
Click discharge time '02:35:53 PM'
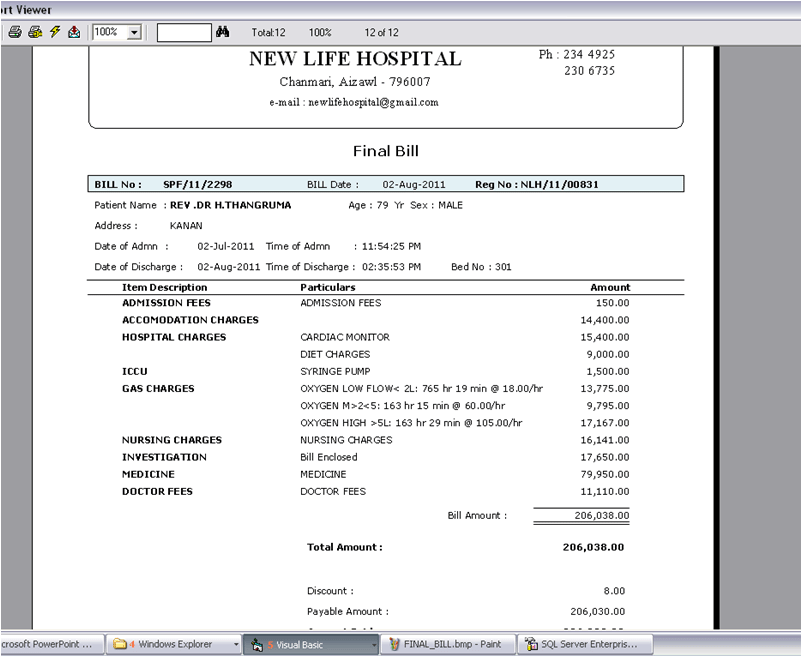coord(391,267)
